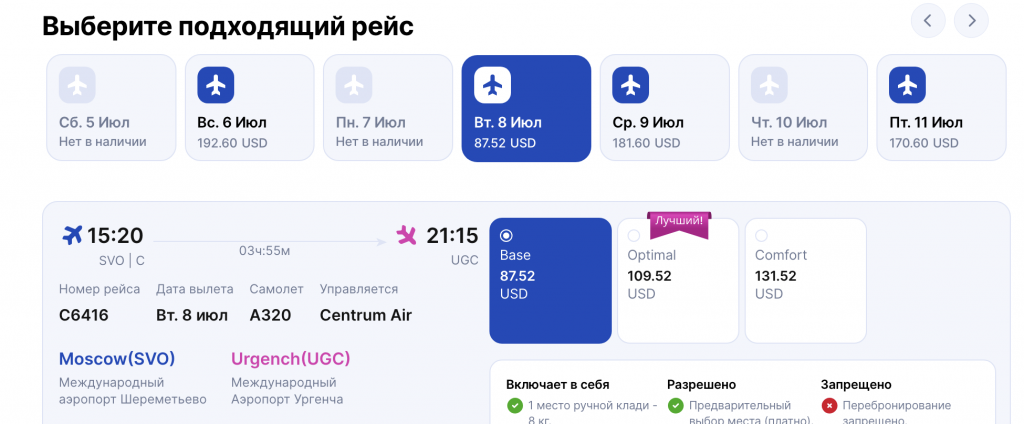Click the blue departure plane icon near 15:20
Screen dimensions: 1024x424
click(x=72, y=235)
